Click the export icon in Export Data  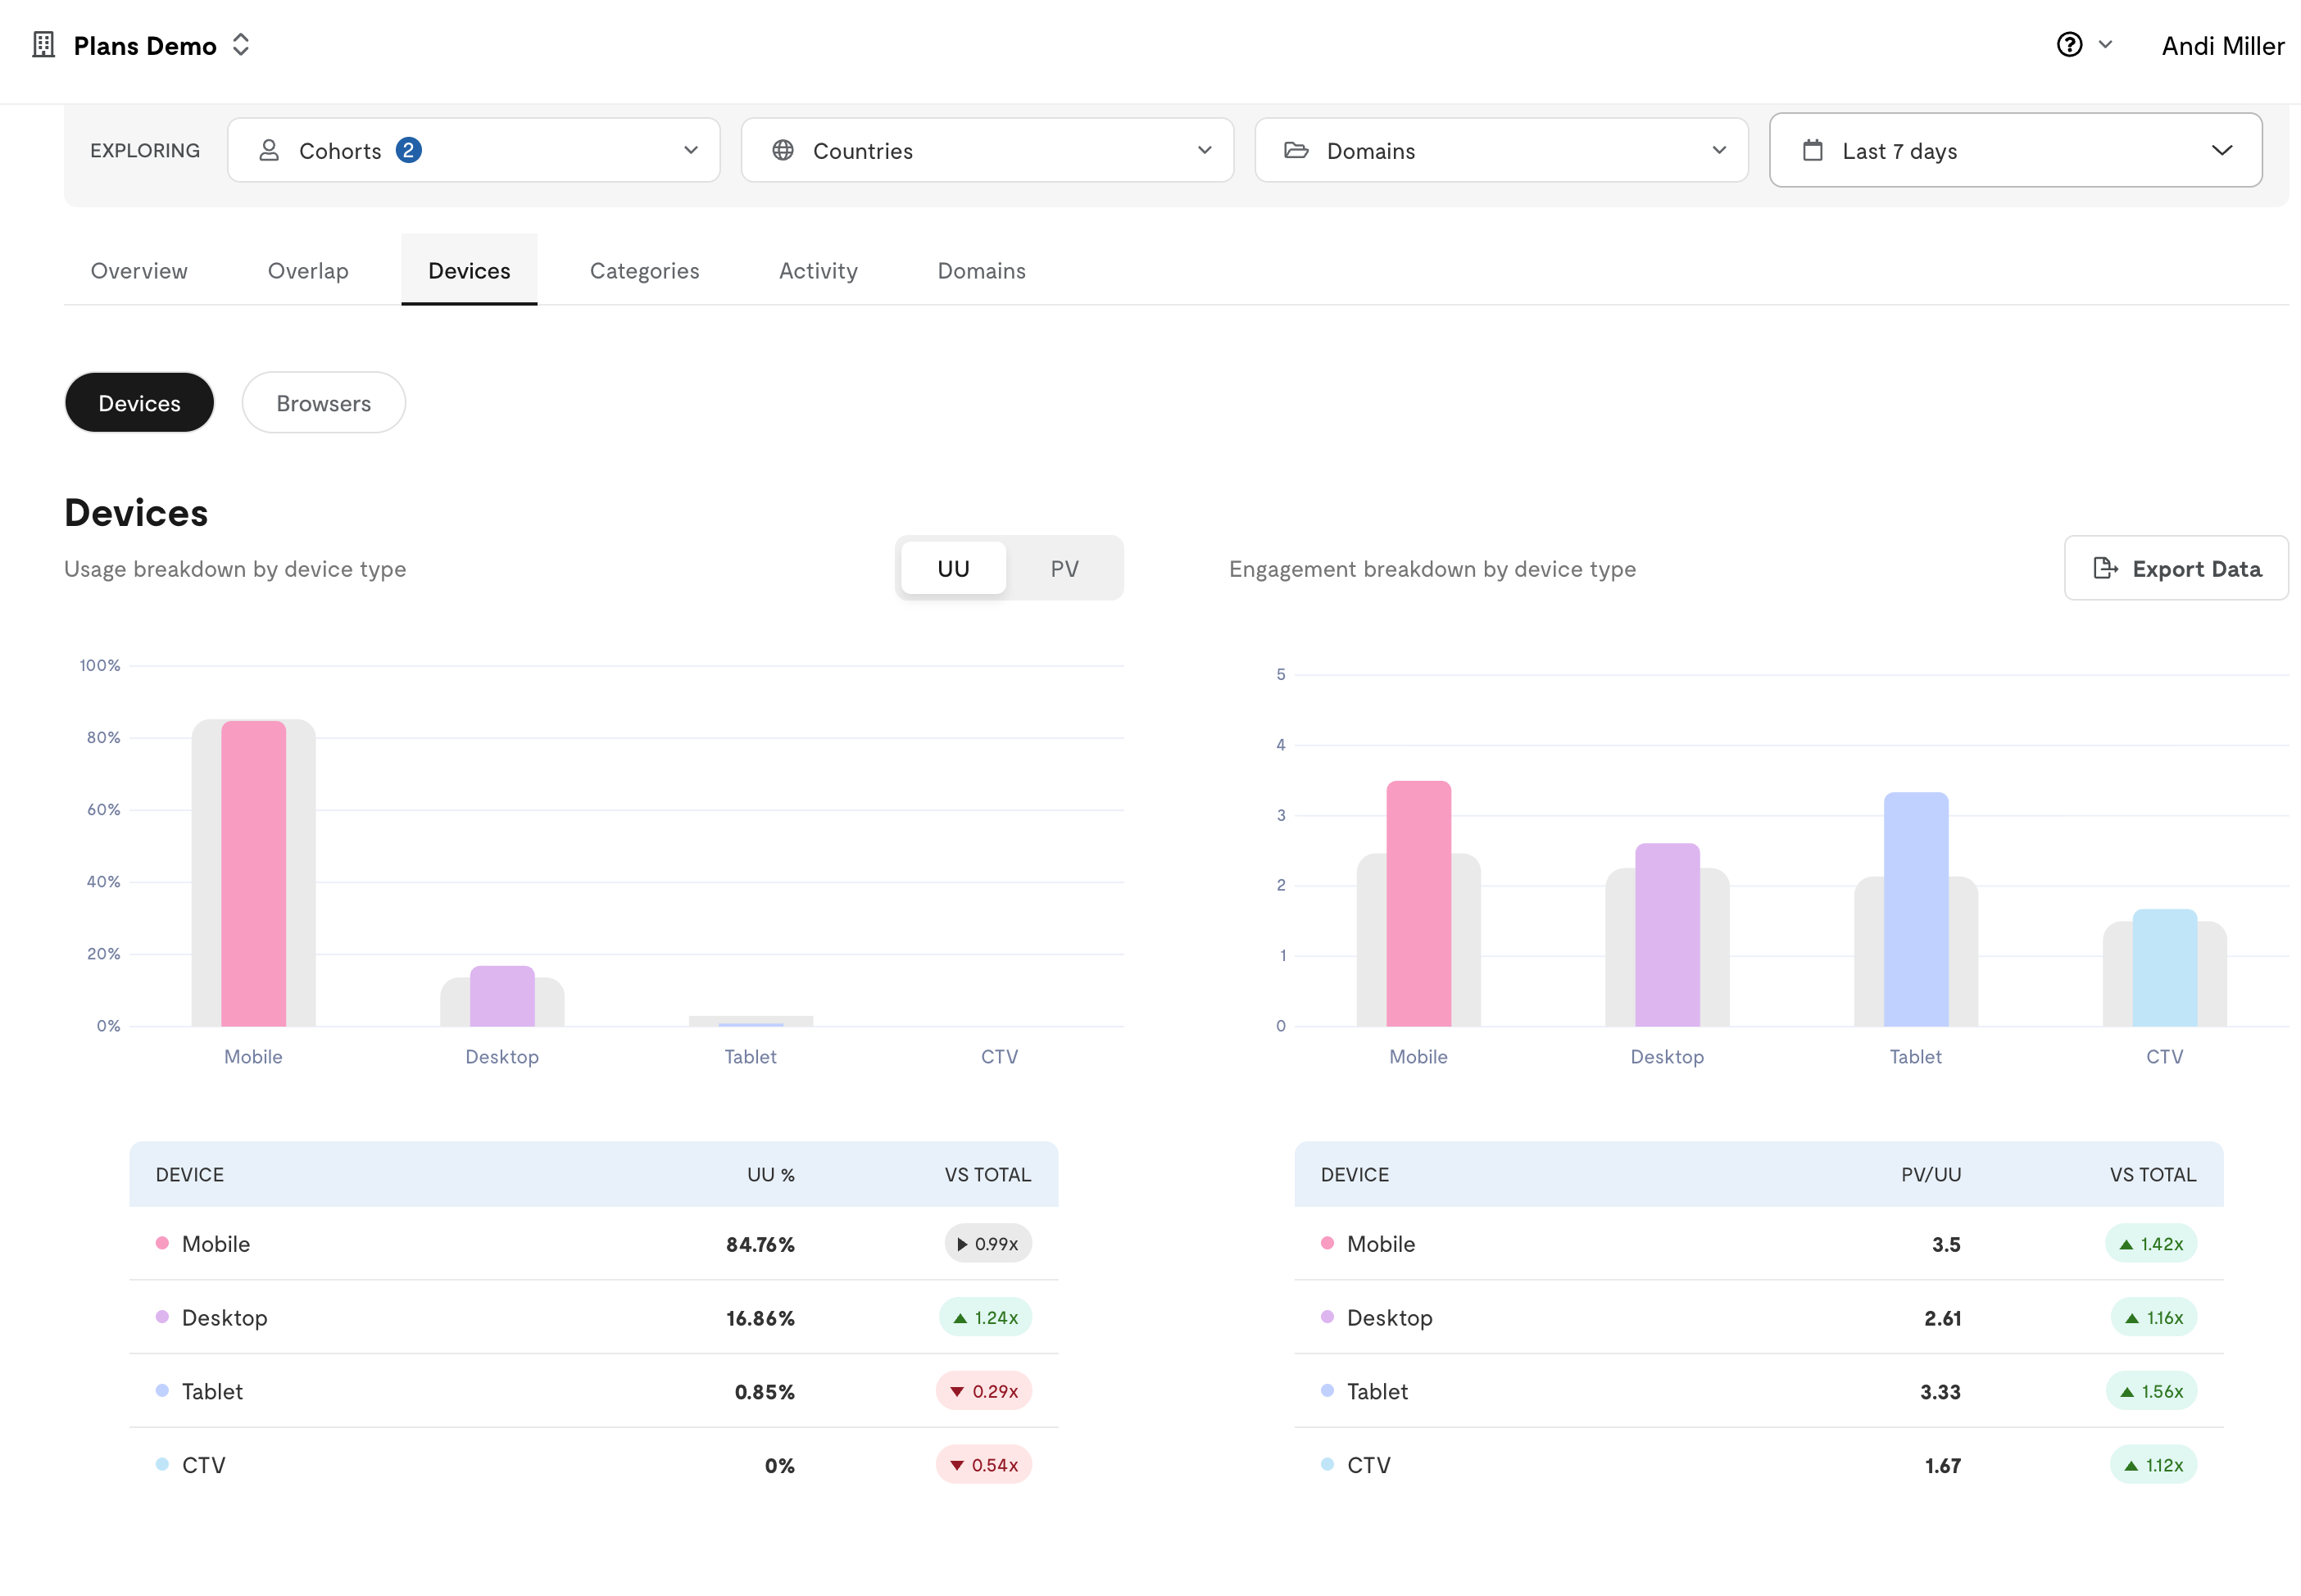tap(2105, 568)
